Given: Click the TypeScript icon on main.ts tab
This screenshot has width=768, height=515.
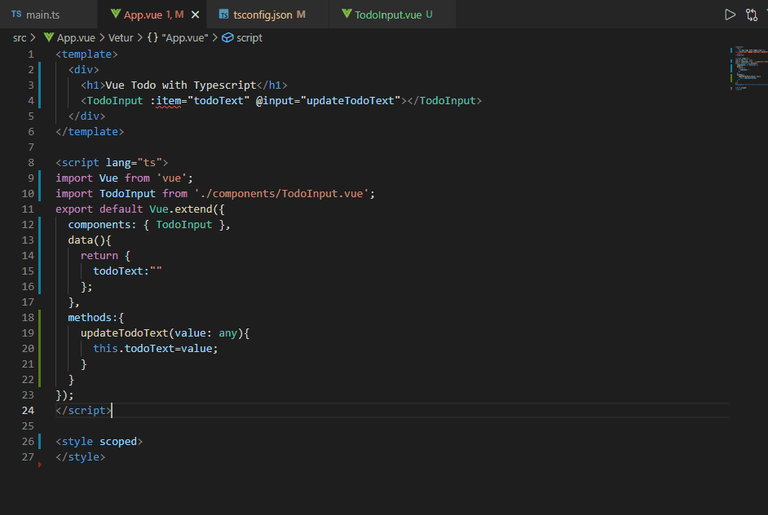Looking at the screenshot, I should [x=16, y=14].
